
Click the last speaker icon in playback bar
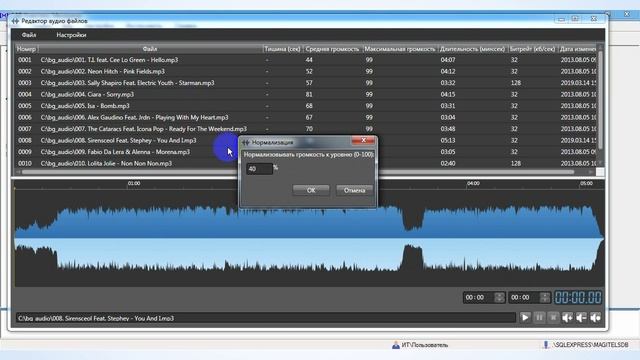coord(595,318)
